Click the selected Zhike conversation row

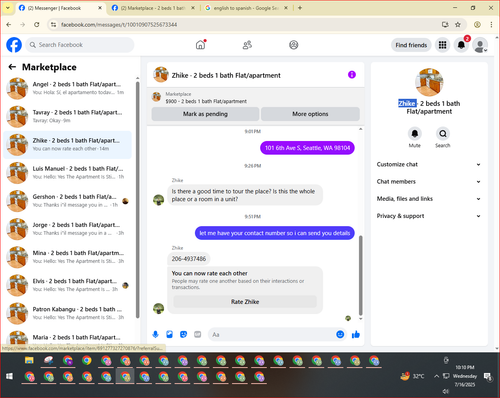(x=68, y=145)
